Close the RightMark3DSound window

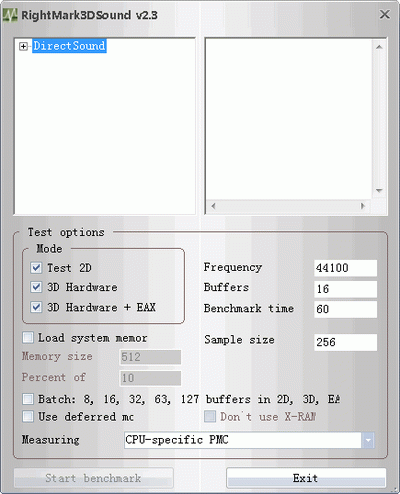click(385, 14)
